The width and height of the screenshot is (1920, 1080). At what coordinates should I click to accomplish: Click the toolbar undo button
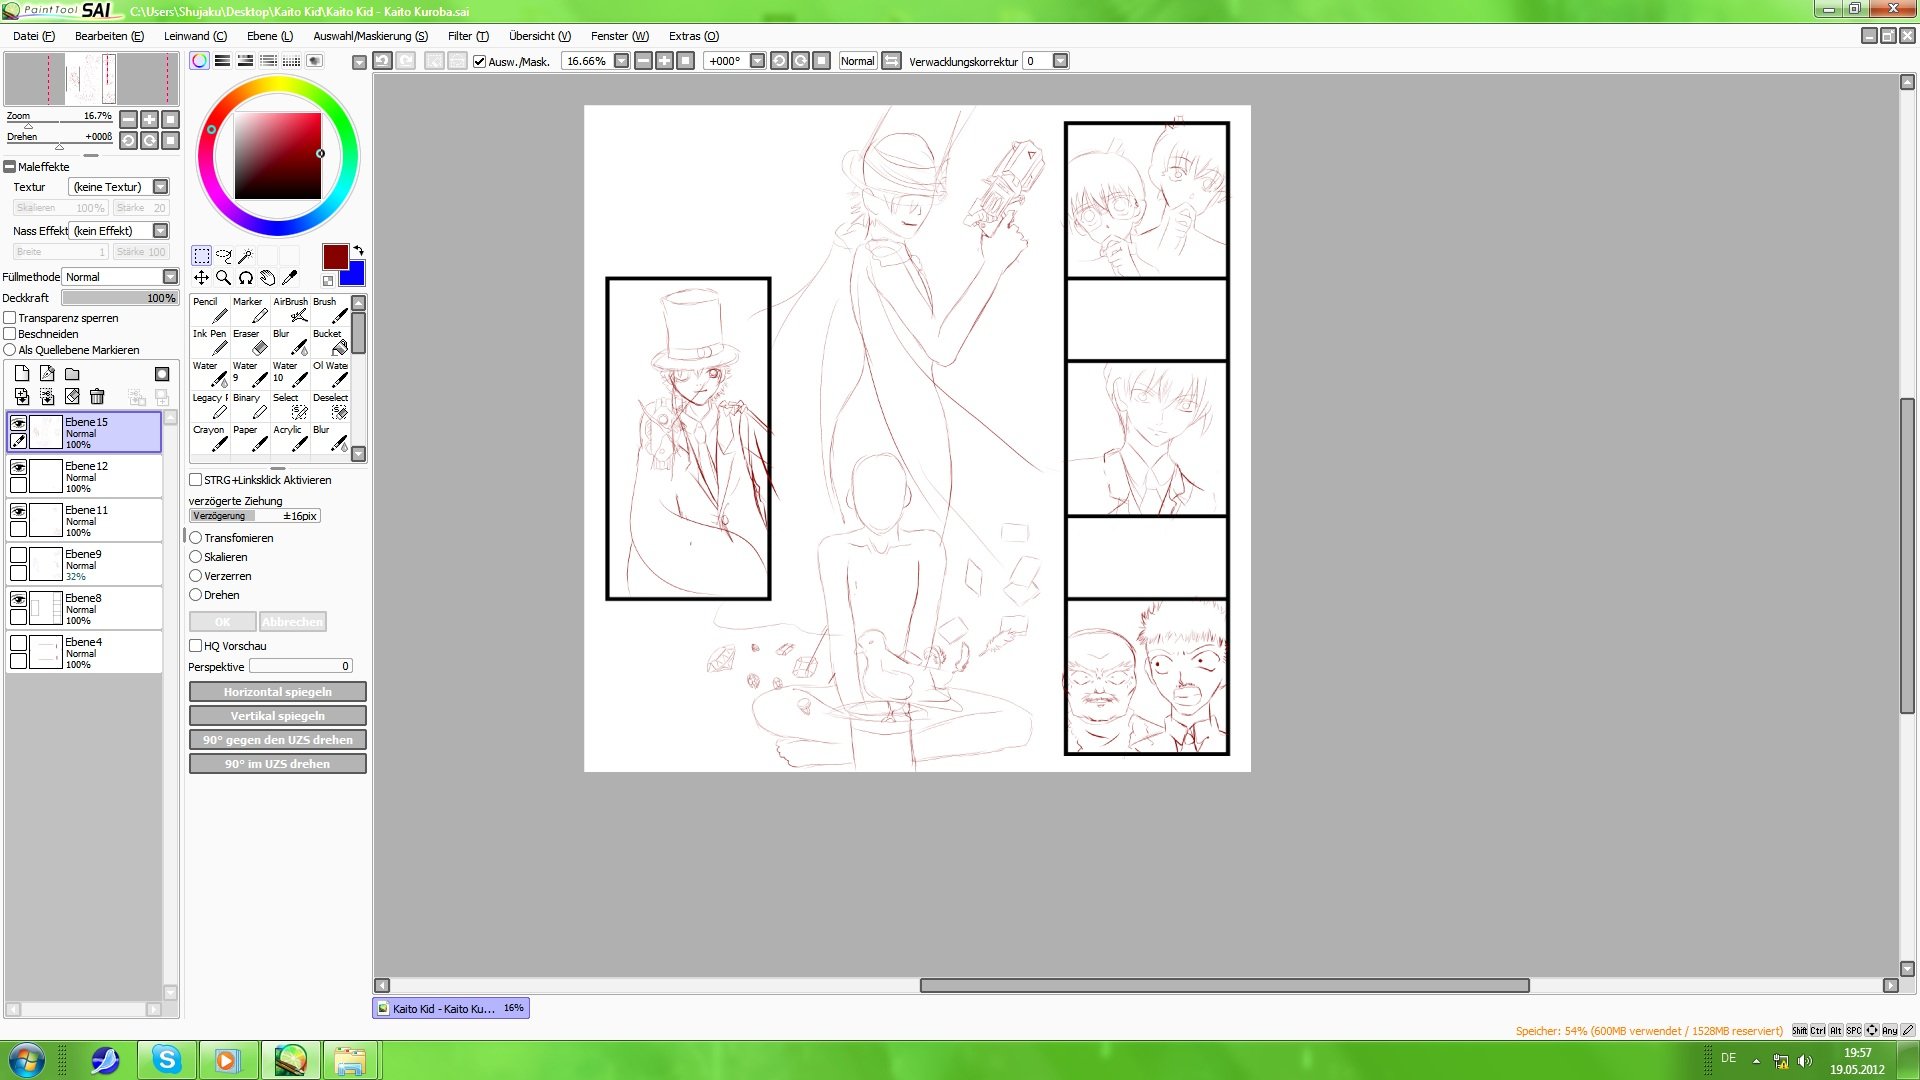pyautogui.click(x=382, y=61)
